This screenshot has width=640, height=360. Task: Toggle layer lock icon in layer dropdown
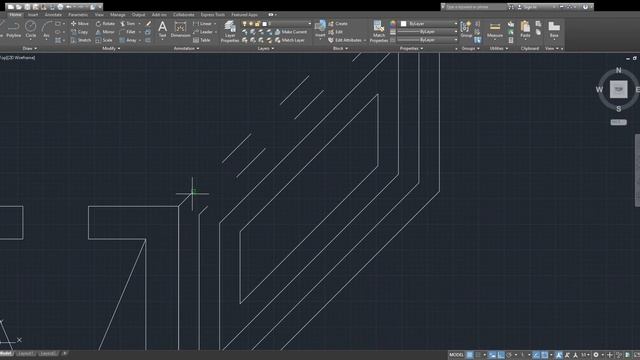pos(258,24)
